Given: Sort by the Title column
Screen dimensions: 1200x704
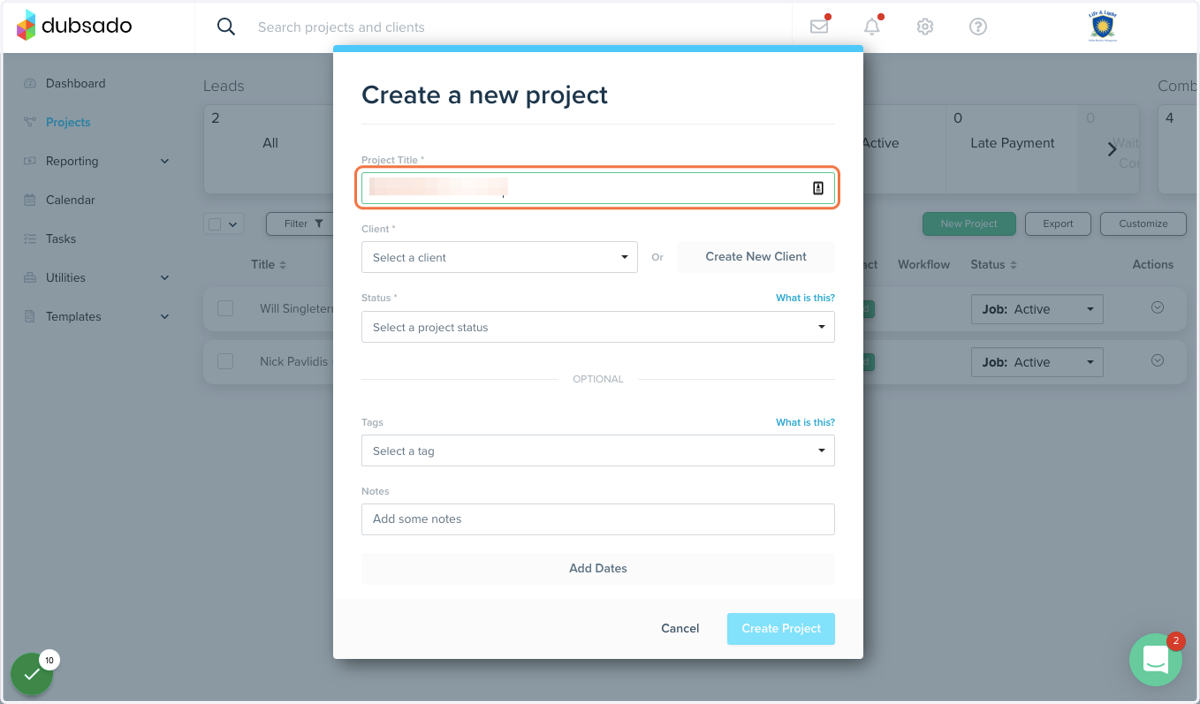Looking at the screenshot, I should click(268, 265).
